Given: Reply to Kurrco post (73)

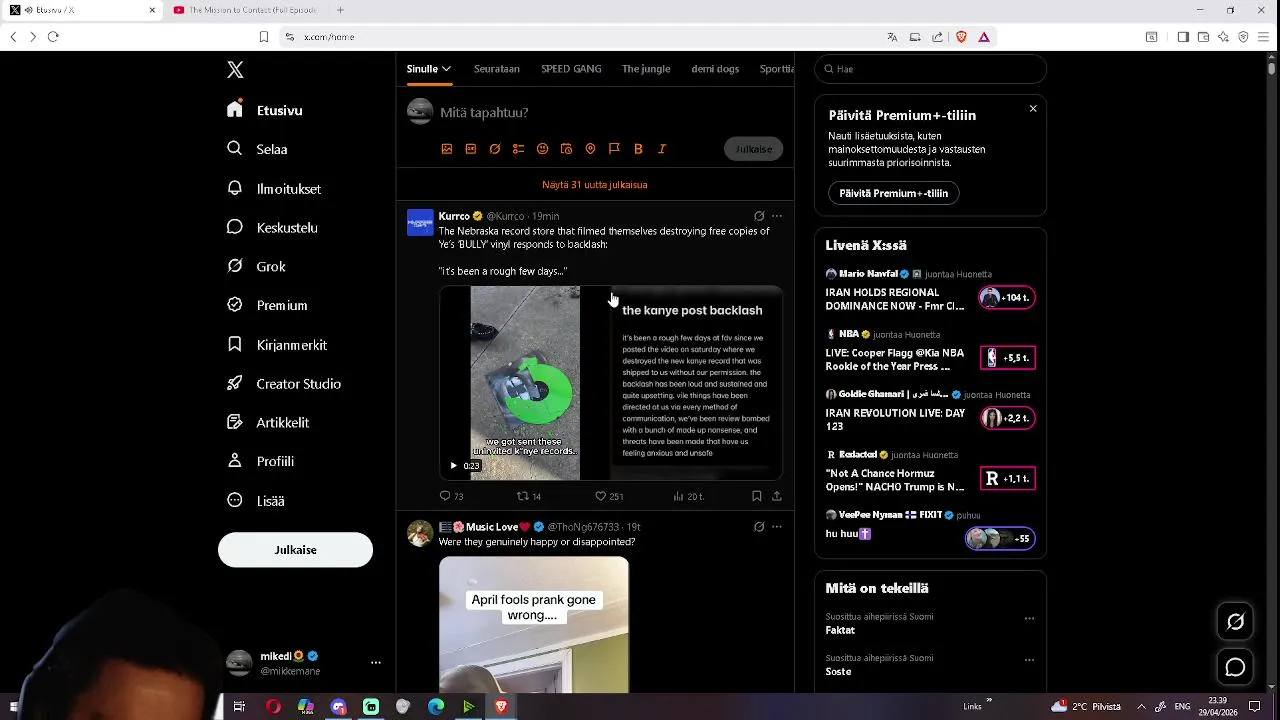Looking at the screenshot, I should point(451,496).
